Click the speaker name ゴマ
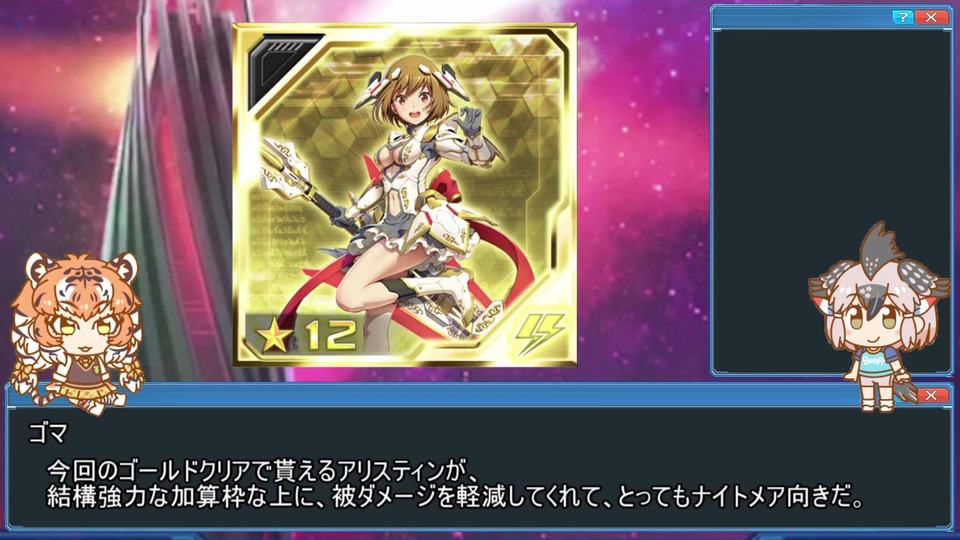 coord(48,433)
